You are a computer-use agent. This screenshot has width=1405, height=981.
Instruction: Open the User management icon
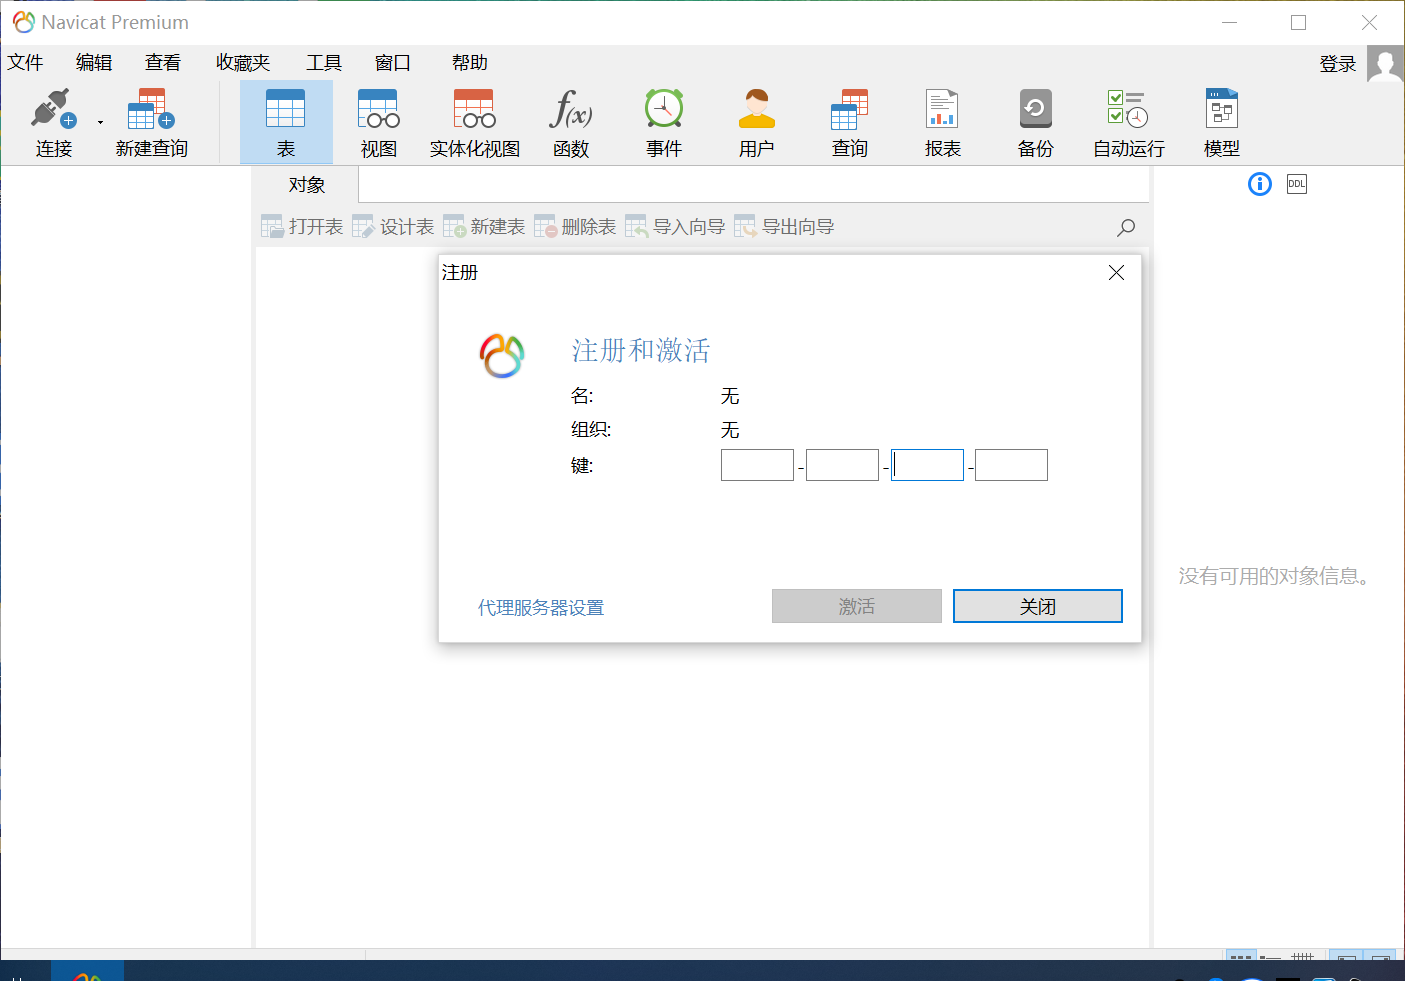(757, 110)
